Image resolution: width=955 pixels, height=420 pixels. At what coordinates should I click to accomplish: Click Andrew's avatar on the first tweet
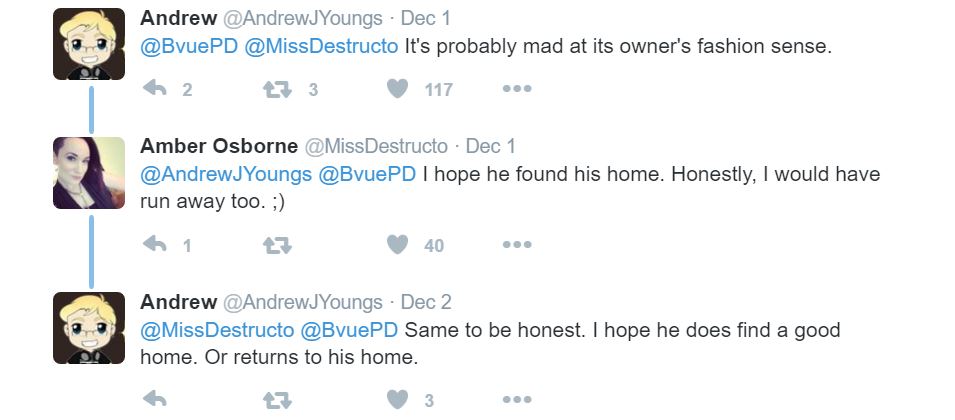pyautogui.click(x=89, y=44)
